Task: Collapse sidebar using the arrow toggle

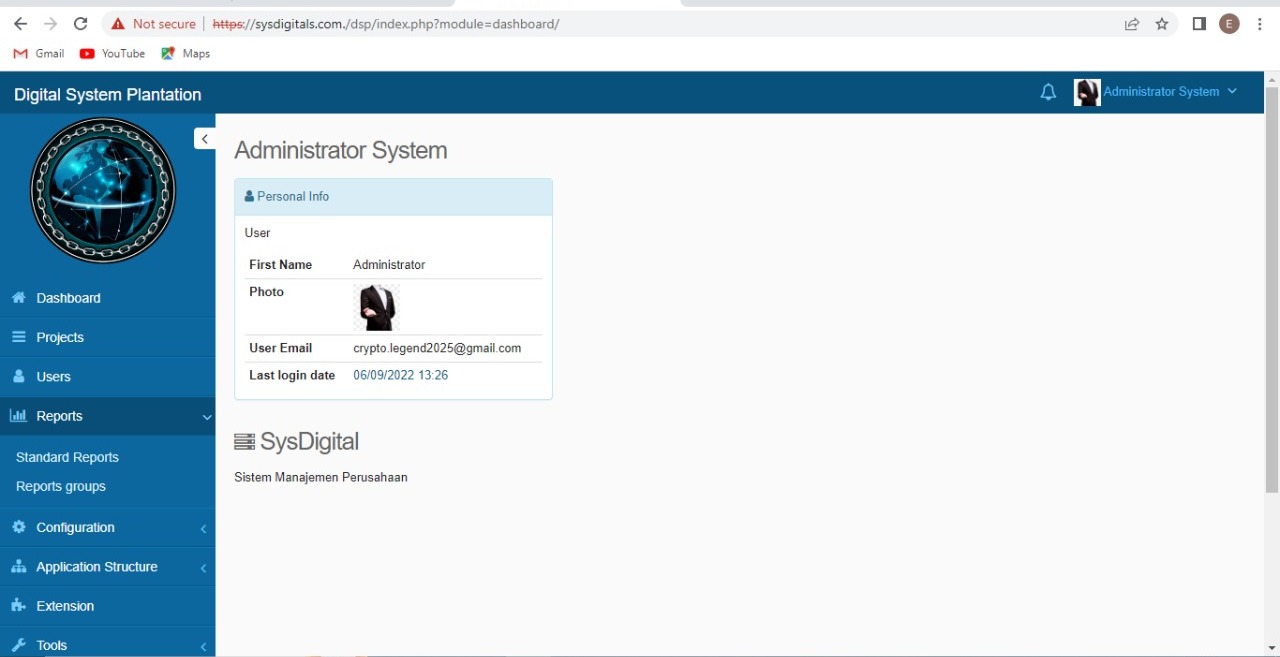Action: point(204,139)
